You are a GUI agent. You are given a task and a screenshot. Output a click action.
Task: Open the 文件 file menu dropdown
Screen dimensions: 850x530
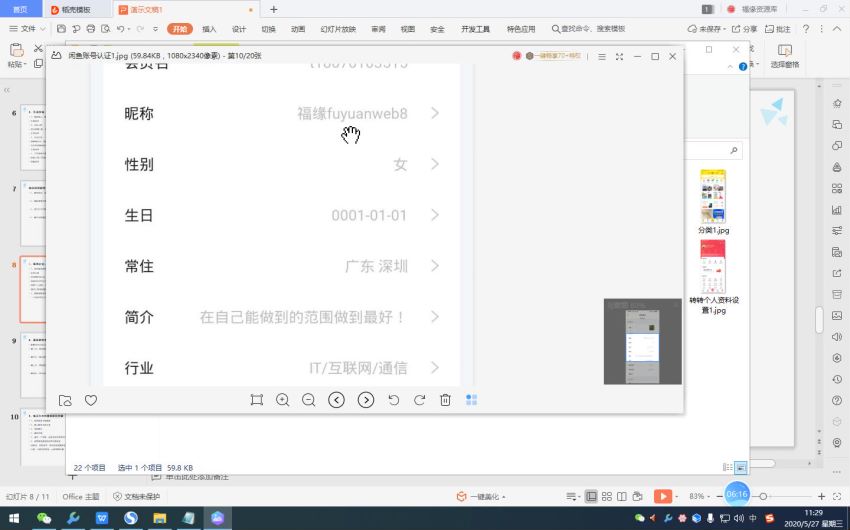pyautogui.click(x=27, y=29)
